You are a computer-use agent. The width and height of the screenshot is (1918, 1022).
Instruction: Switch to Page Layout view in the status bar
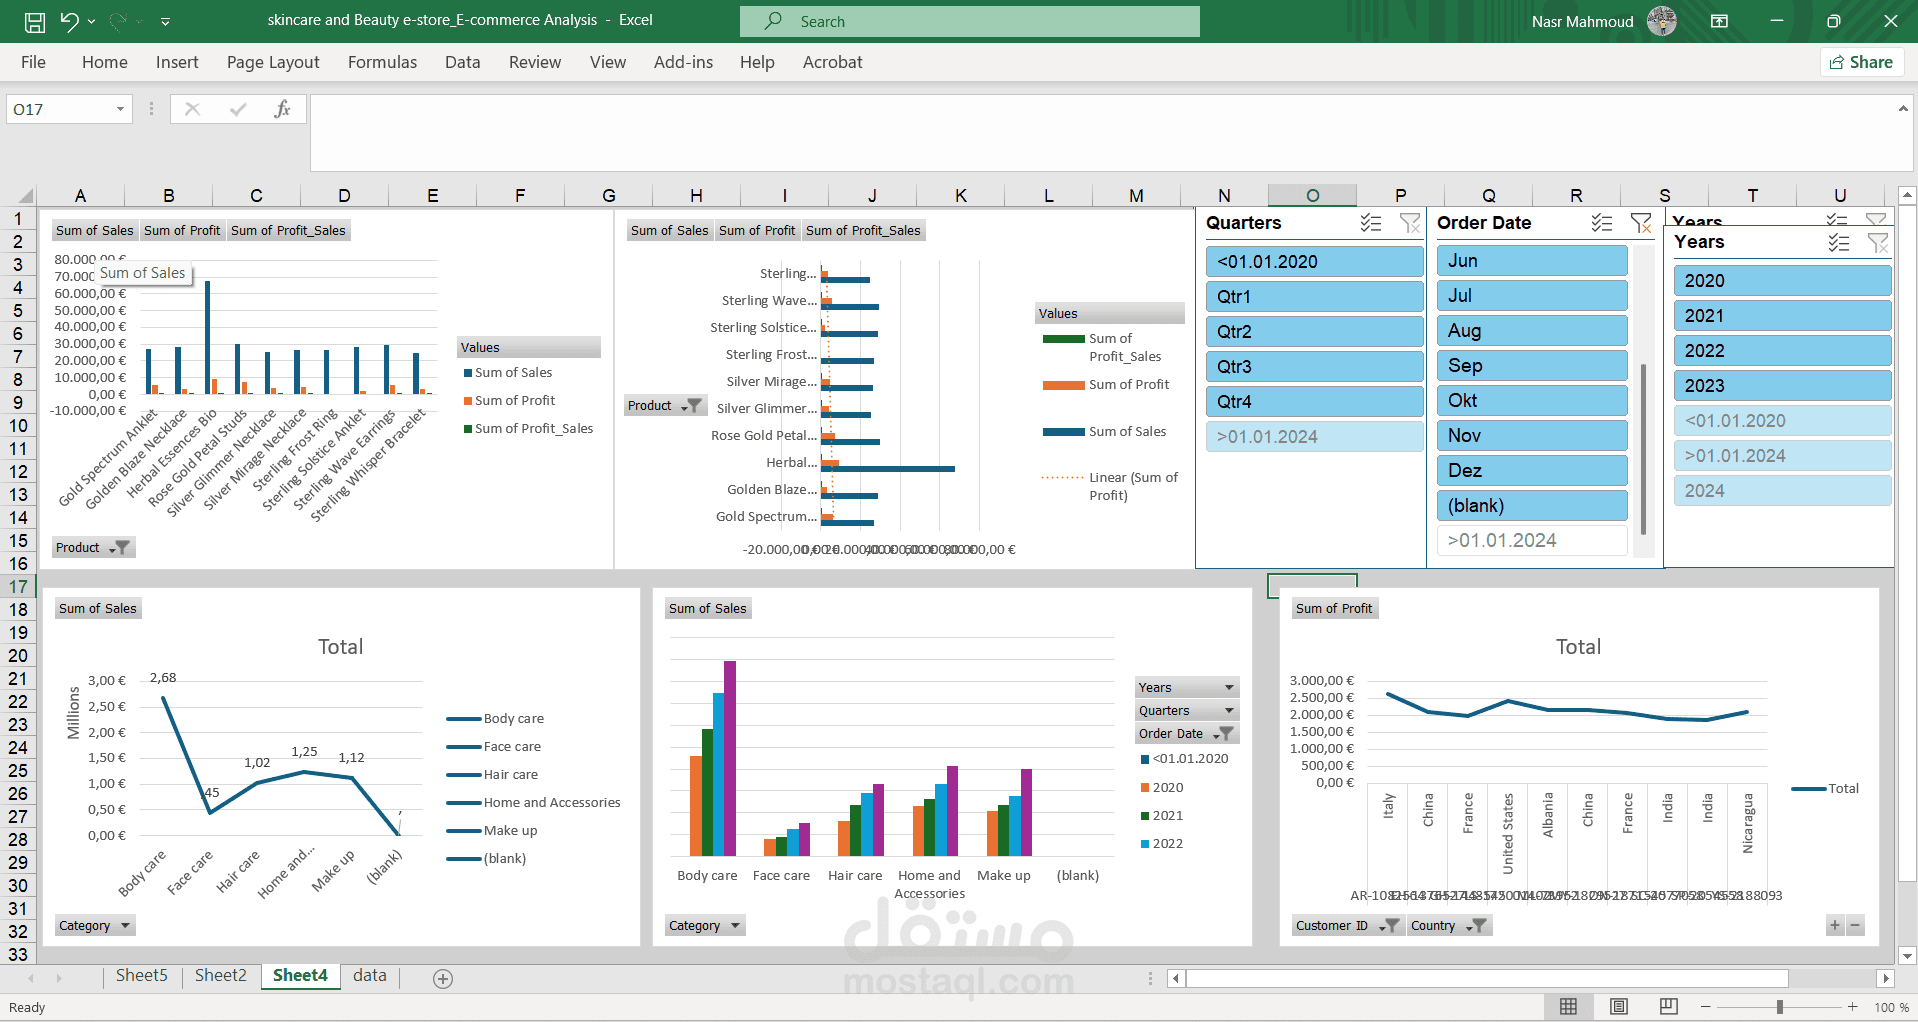[1619, 1007]
